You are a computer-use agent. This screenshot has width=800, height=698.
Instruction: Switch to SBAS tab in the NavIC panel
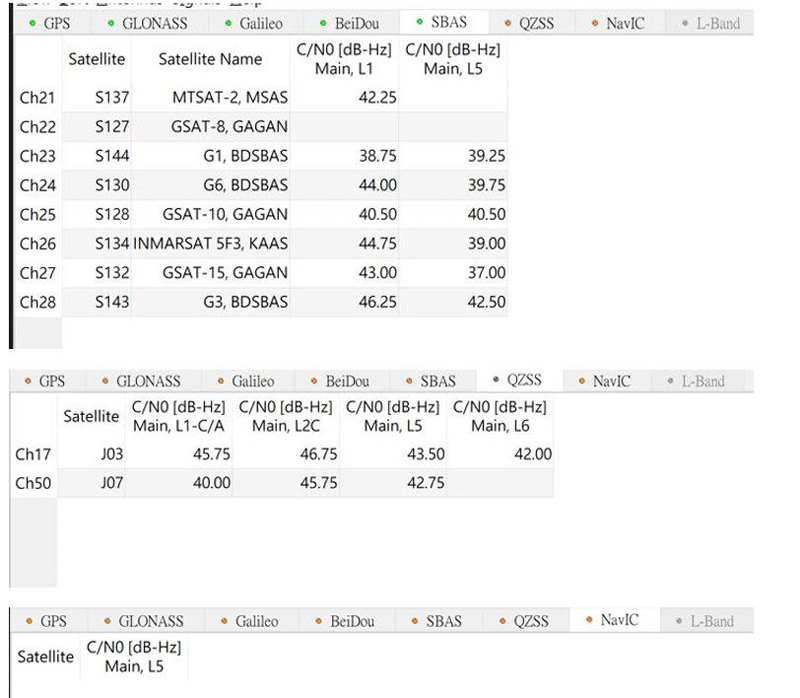point(438,621)
